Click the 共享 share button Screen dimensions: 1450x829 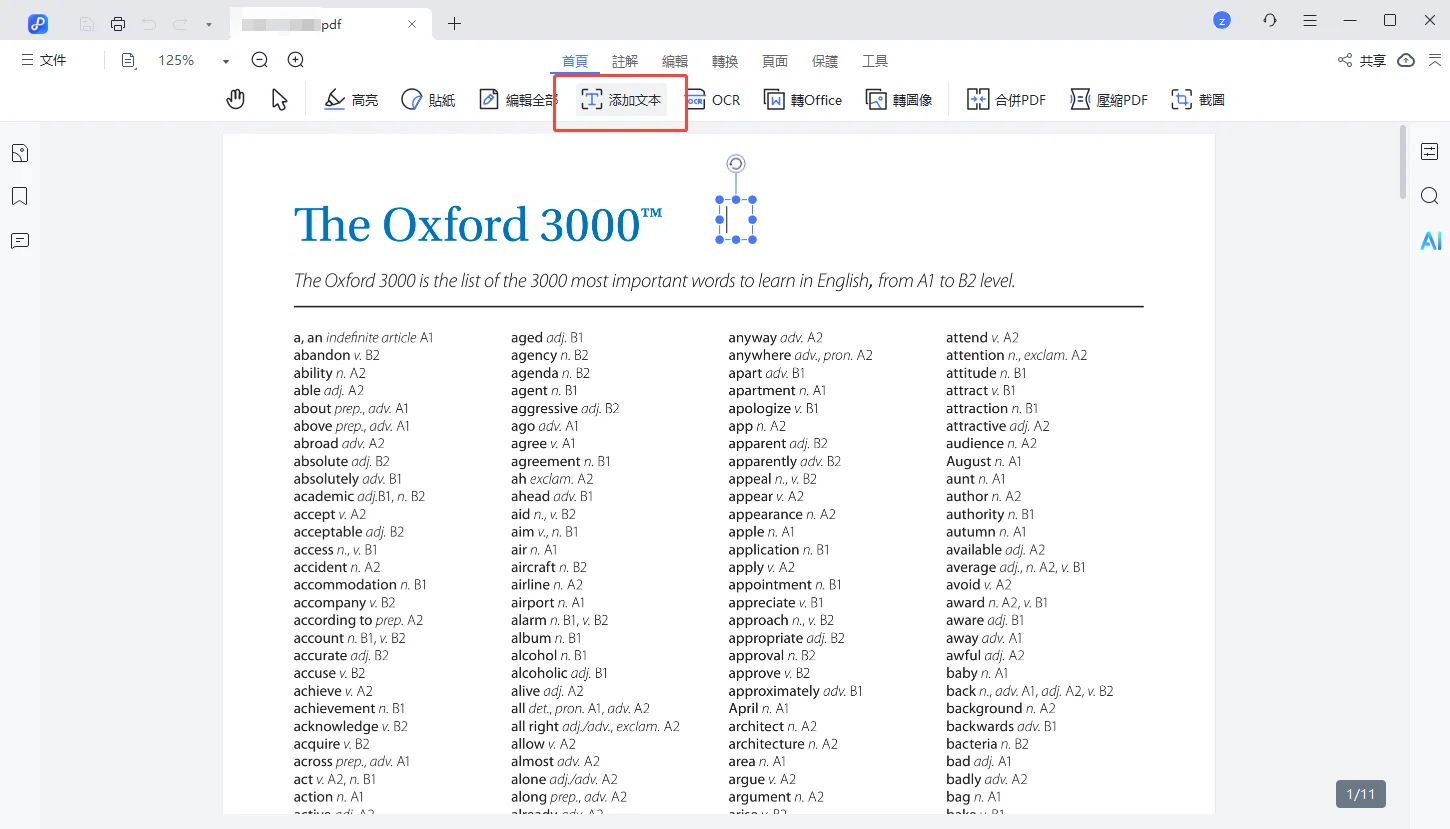tap(1362, 60)
